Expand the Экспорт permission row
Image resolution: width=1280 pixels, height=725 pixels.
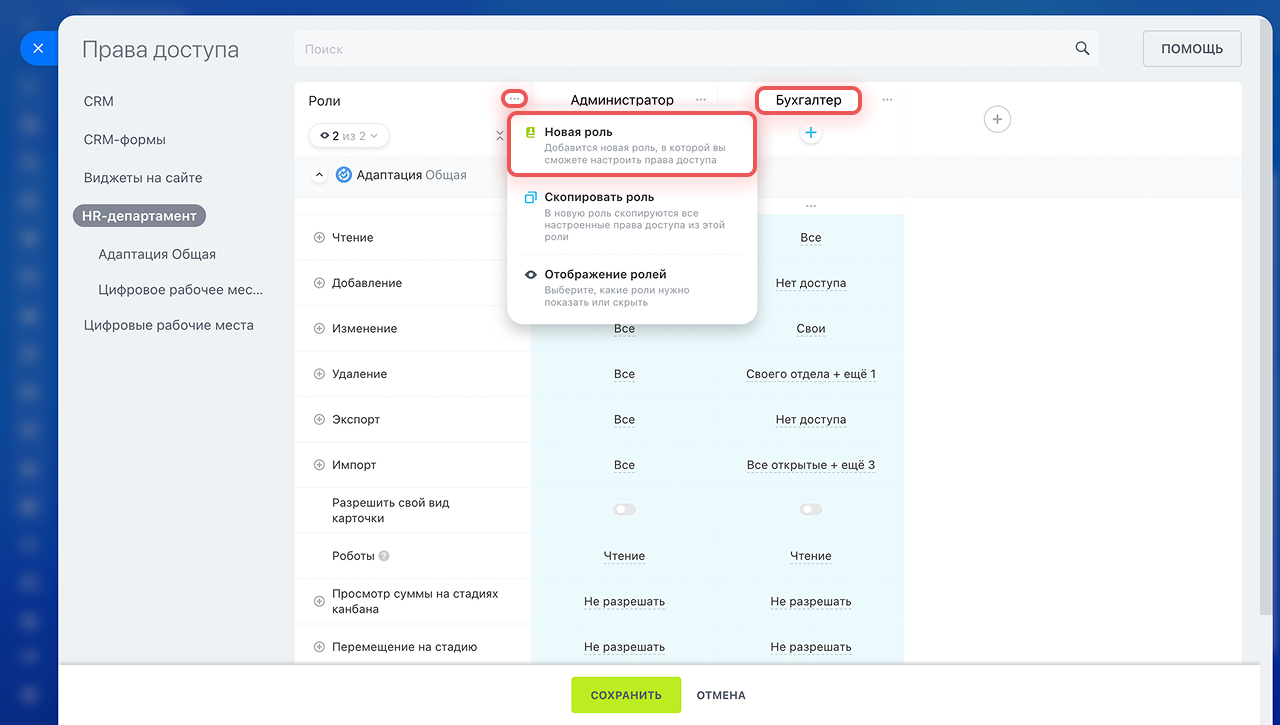point(320,420)
